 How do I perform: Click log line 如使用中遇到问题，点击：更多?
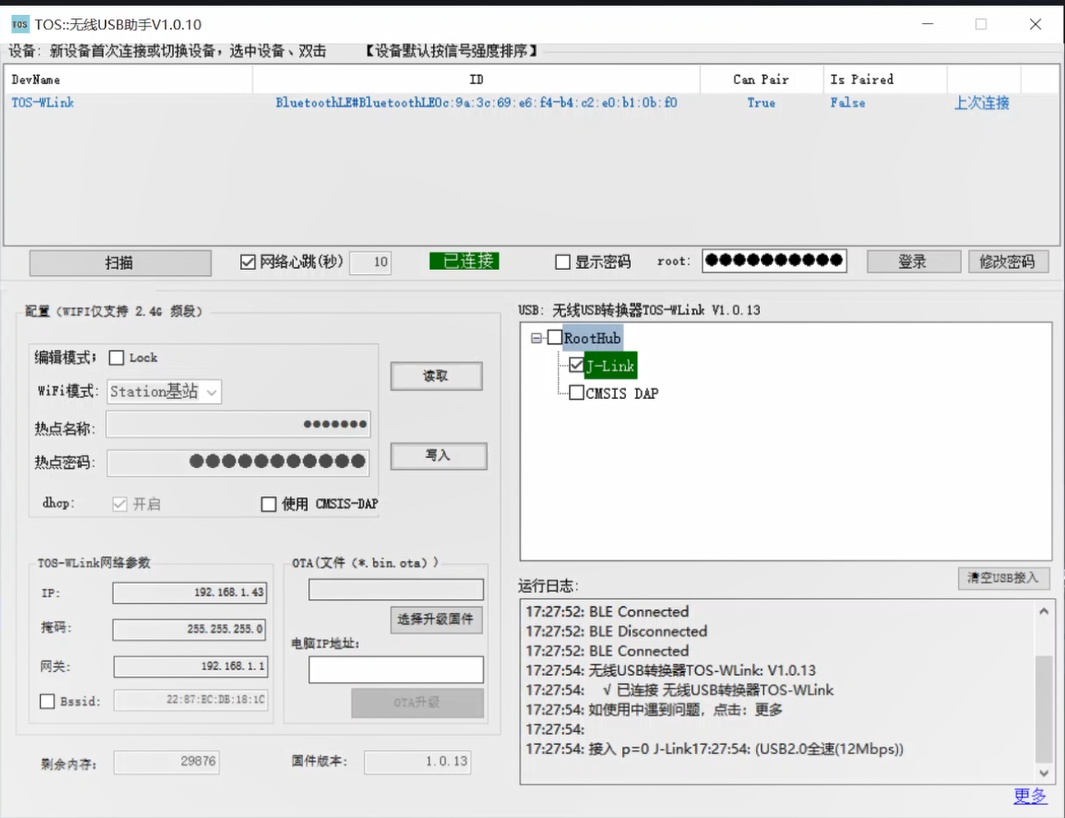coord(654,710)
